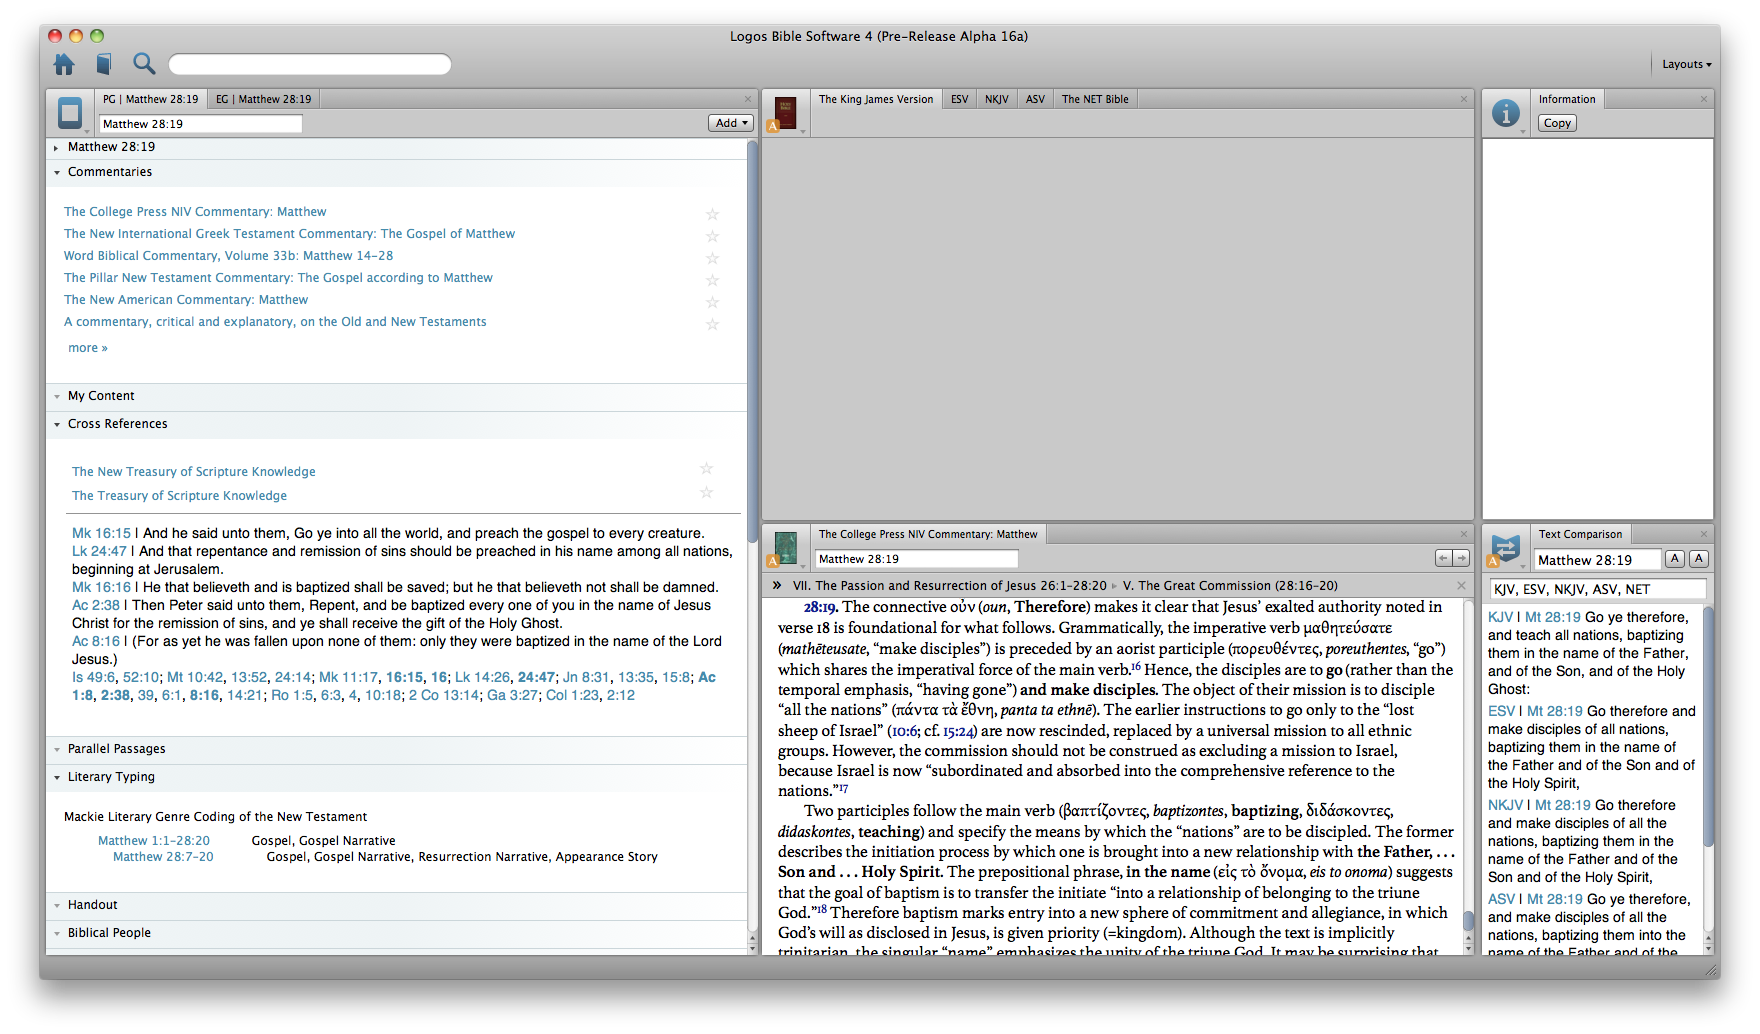1760x1034 pixels.
Task: Open the Add dropdown in Passage Guide
Action: point(732,123)
